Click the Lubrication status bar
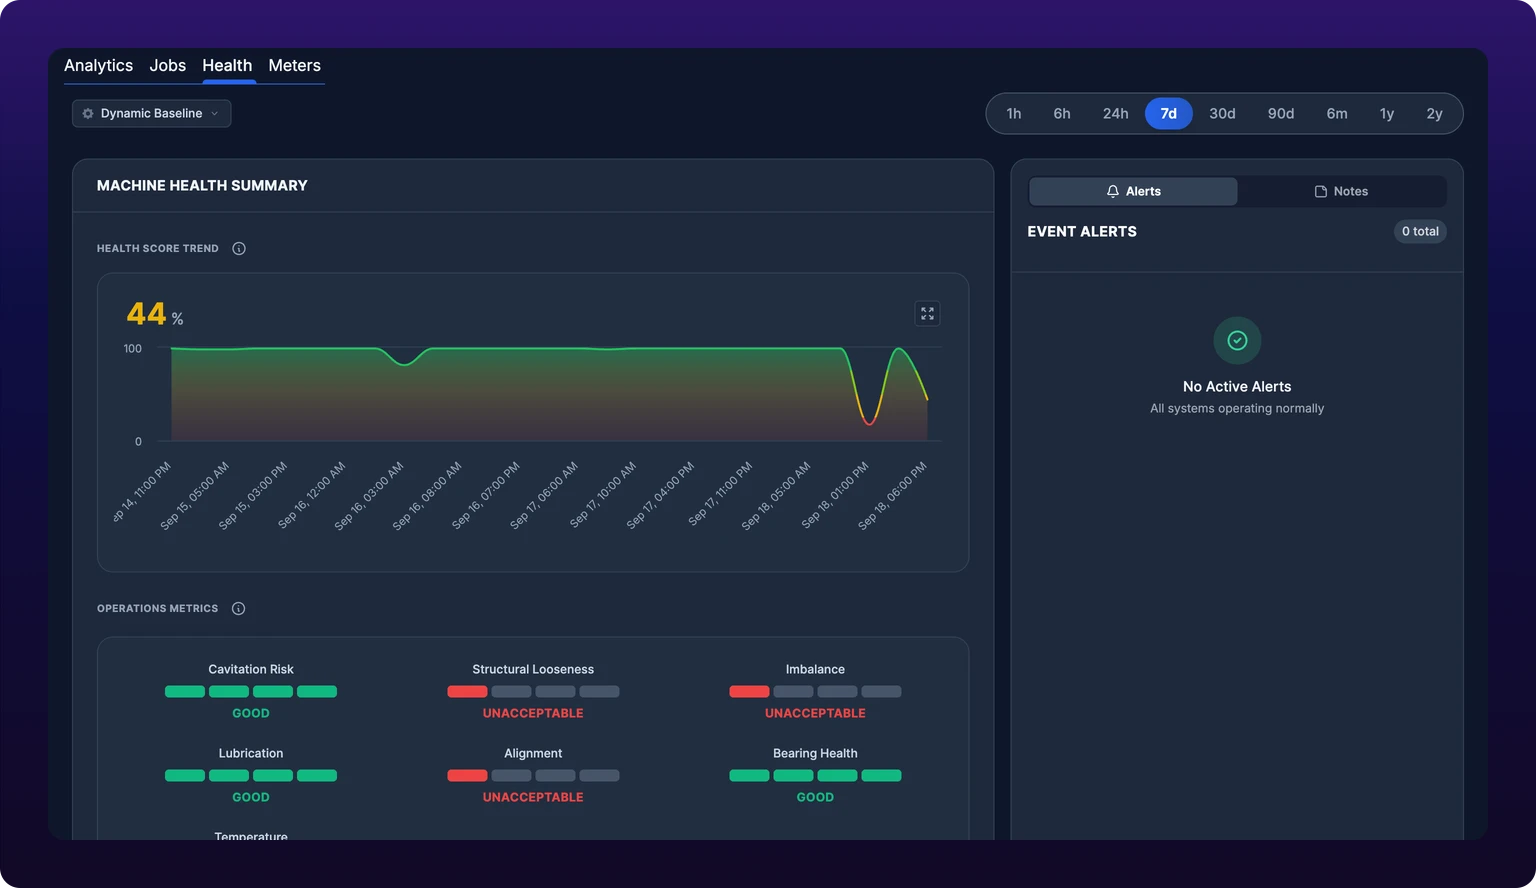This screenshot has width=1536, height=888. coord(251,775)
